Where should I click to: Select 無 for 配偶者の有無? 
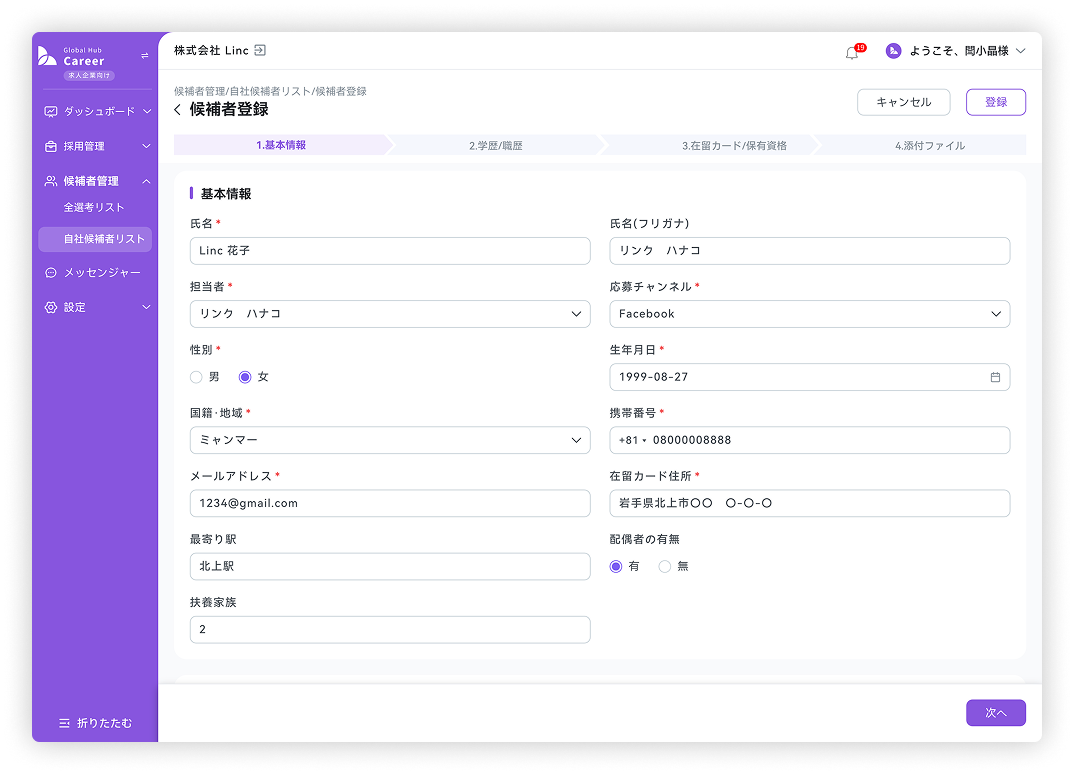pyautogui.click(x=664, y=566)
